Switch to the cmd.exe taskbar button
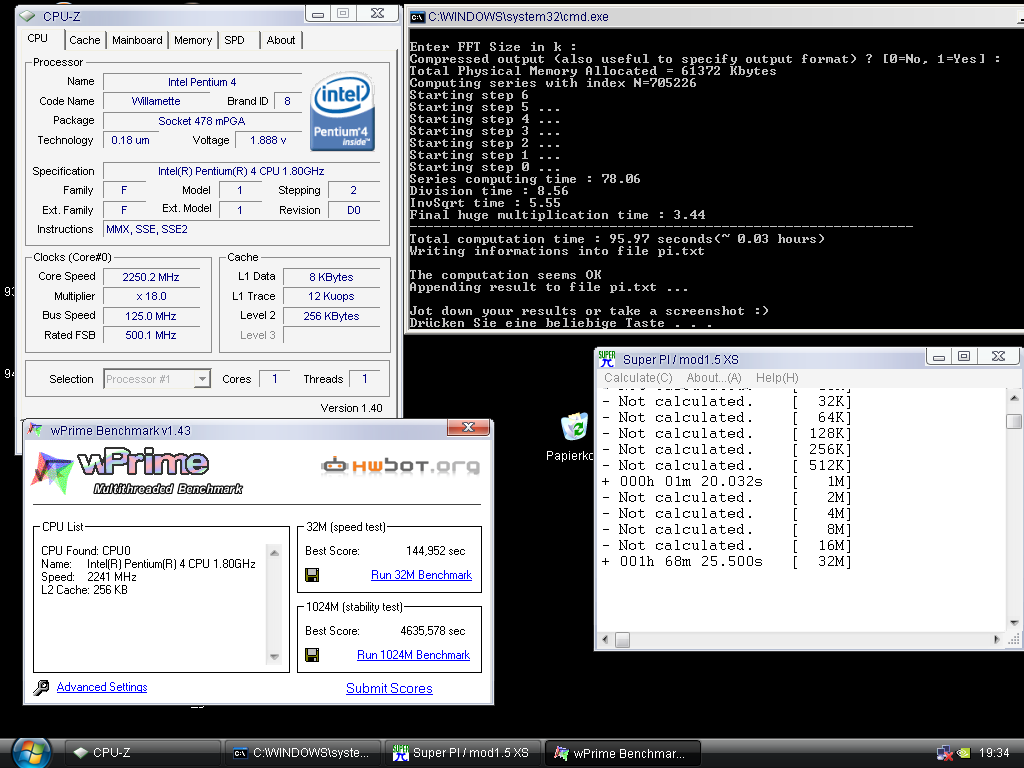This screenshot has height=768, width=1024. 303,752
